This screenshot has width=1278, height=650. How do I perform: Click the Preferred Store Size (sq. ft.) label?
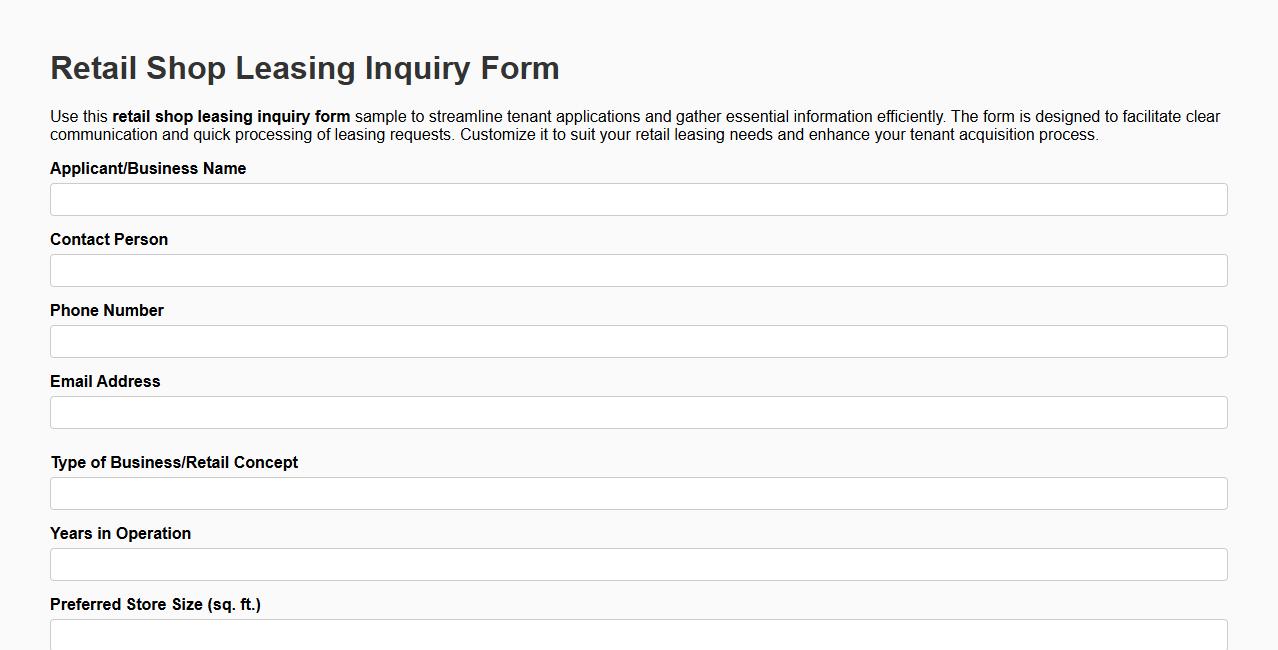[155, 604]
